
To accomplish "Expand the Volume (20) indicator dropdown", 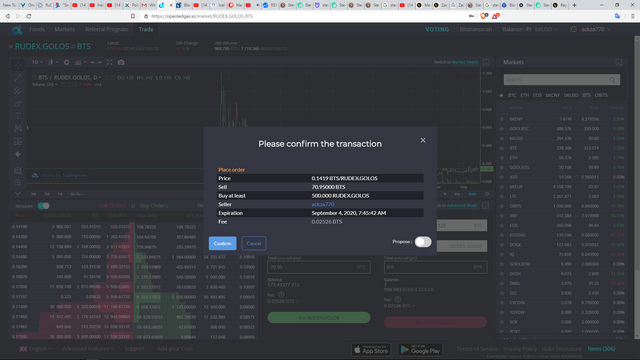I will (x=56, y=84).
